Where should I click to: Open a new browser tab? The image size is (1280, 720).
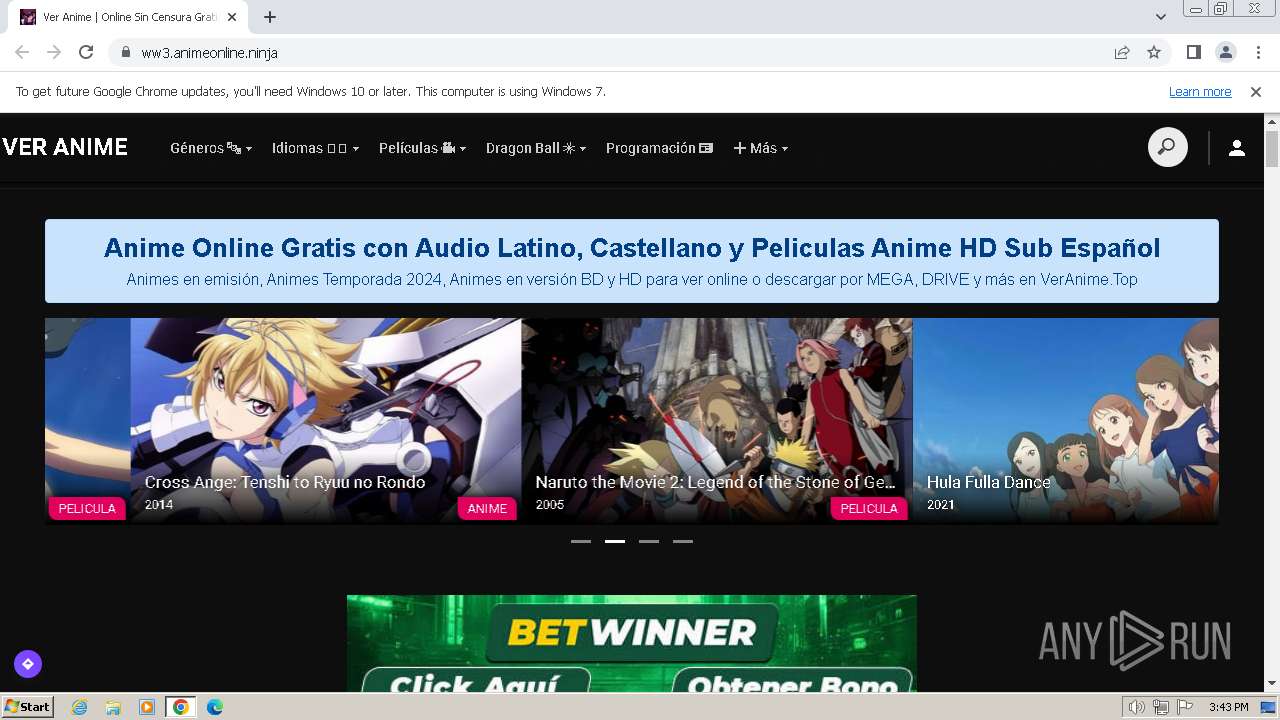pyautogui.click(x=270, y=17)
